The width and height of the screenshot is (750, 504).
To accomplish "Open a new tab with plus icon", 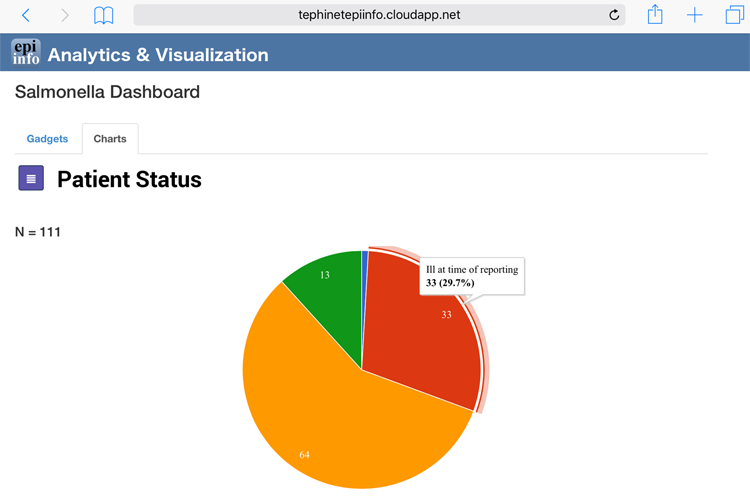I will pos(695,15).
